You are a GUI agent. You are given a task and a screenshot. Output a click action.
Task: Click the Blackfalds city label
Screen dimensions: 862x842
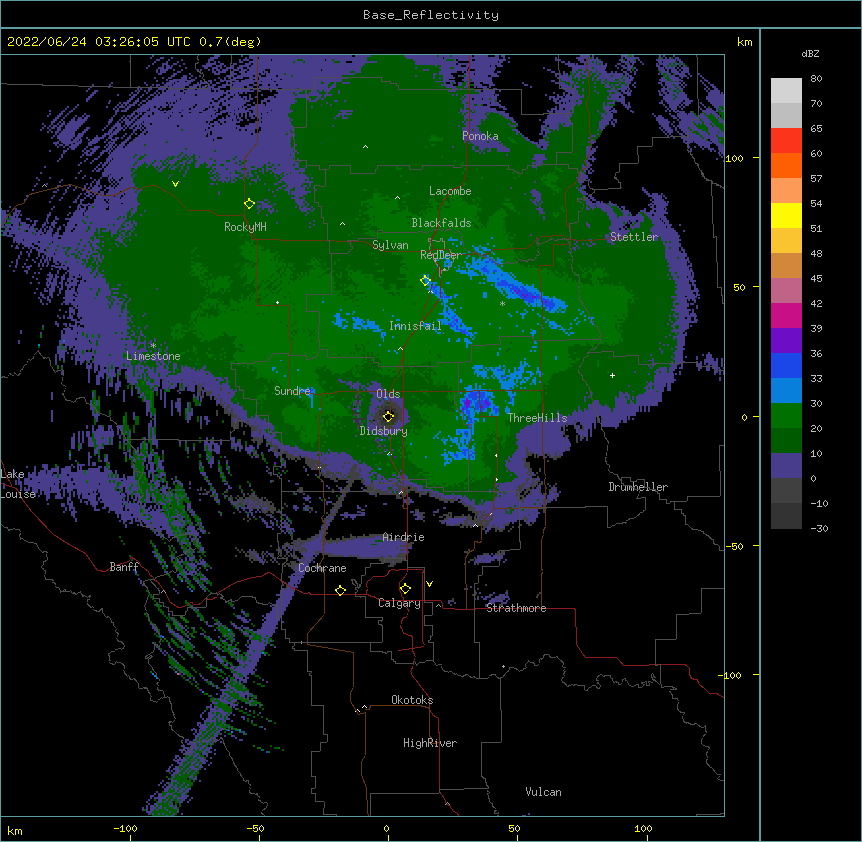coord(441,223)
